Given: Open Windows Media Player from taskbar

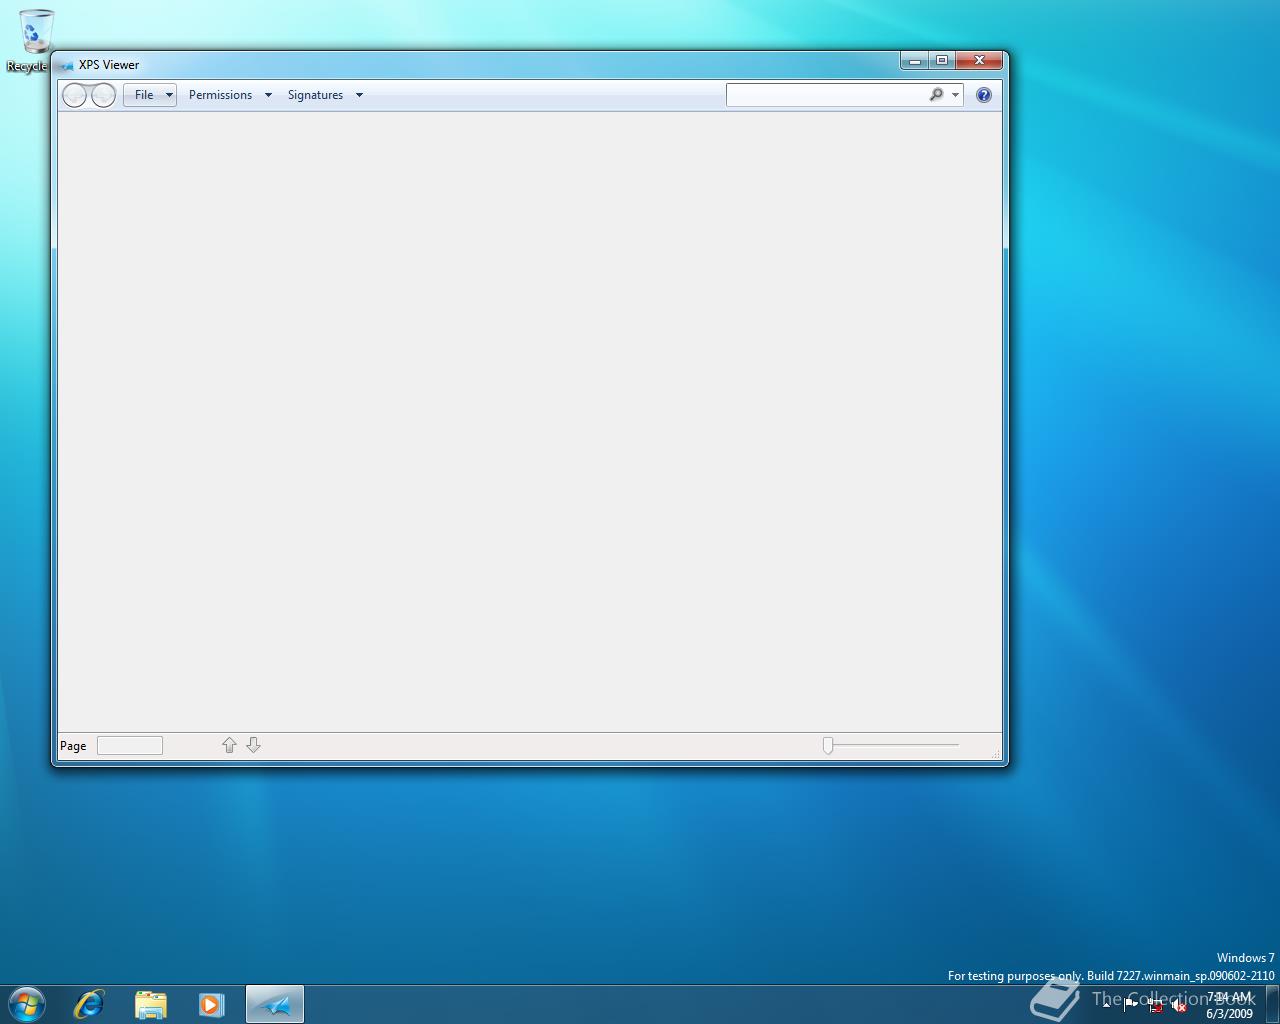Looking at the screenshot, I should (x=211, y=1004).
